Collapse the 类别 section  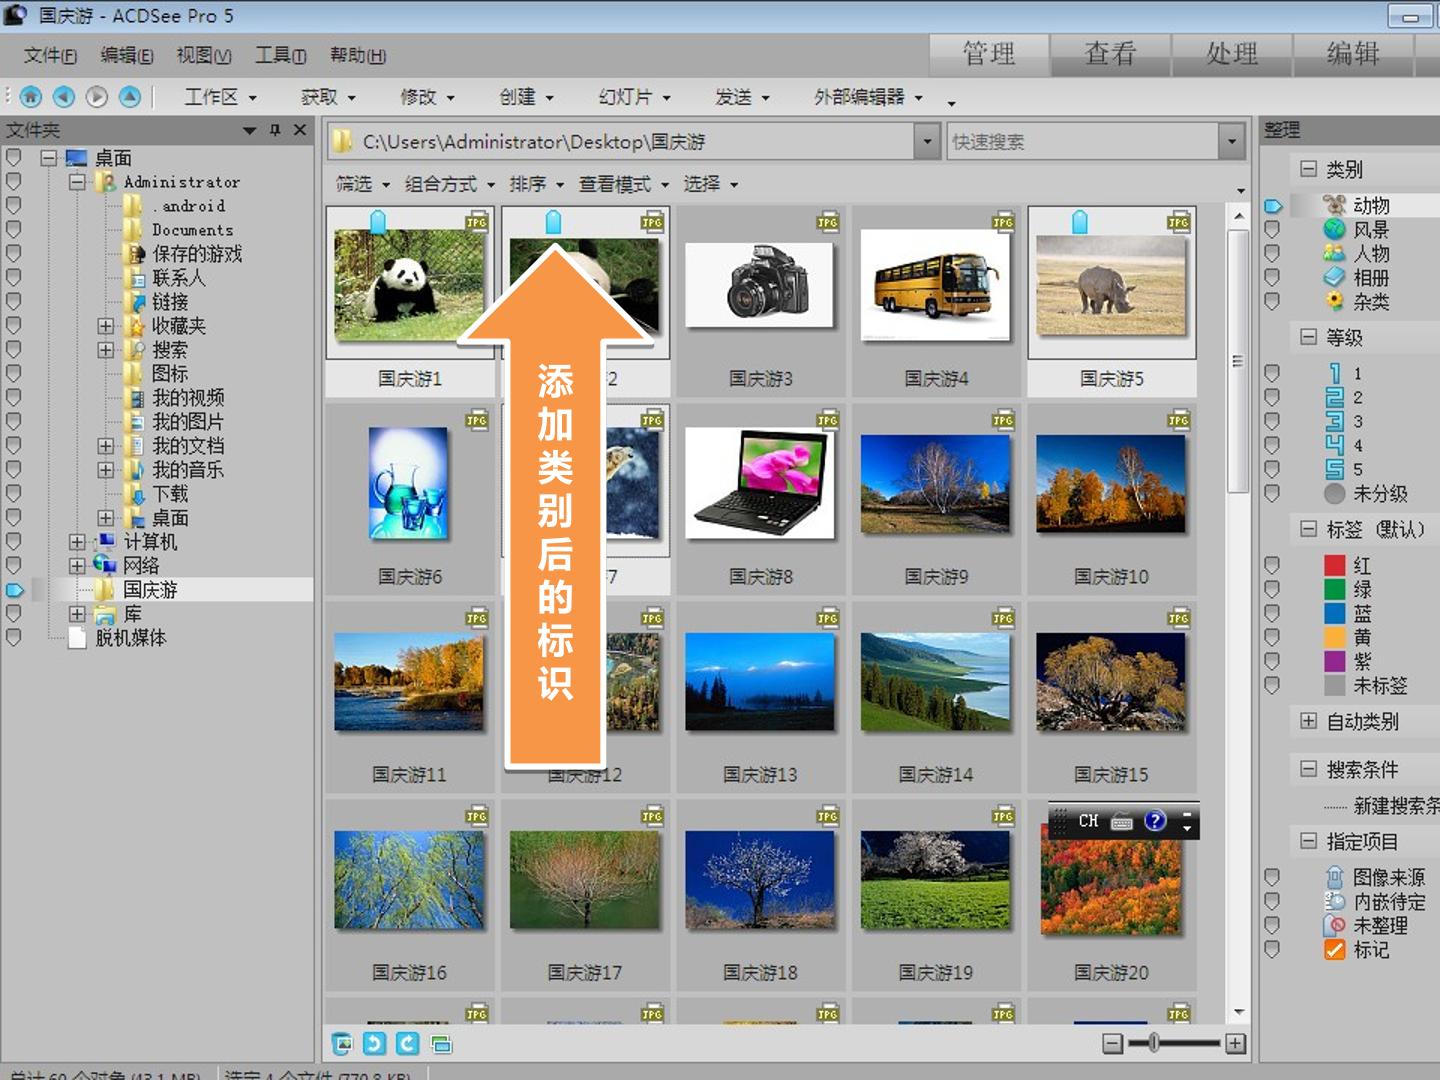click(x=1308, y=169)
